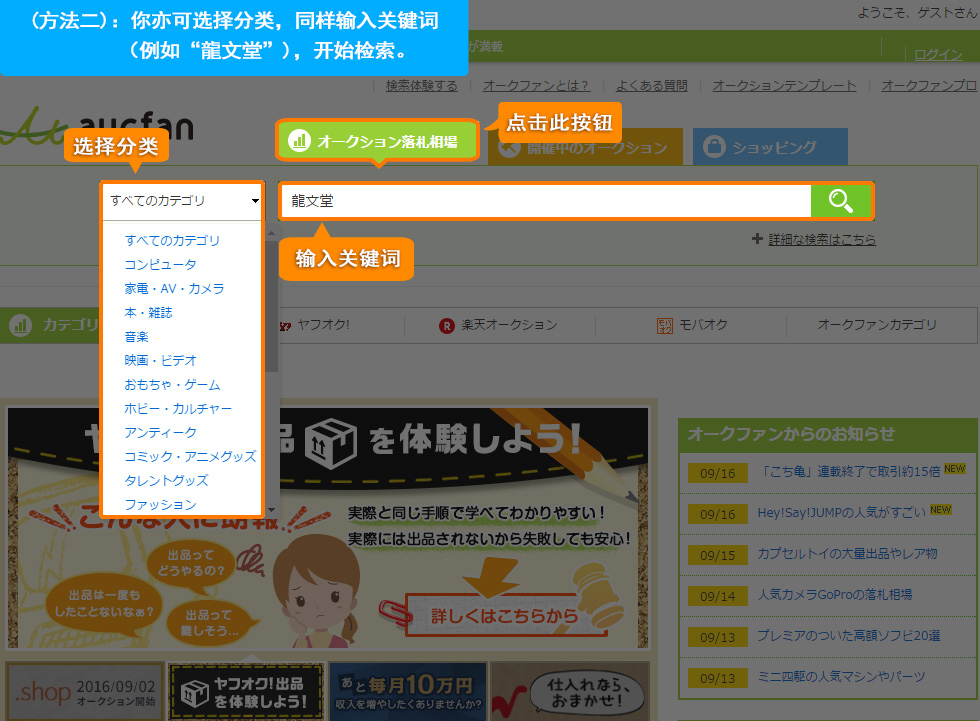Choose アンティーク in the category list
Image resolution: width=980 pixels, height=721 pixels.
pos(161,432)
